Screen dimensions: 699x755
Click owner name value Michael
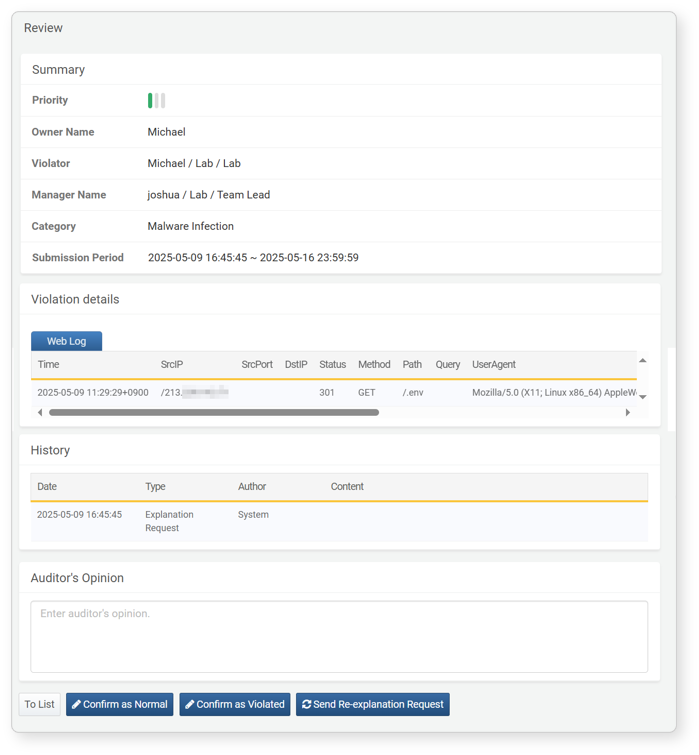pos(166,132)
